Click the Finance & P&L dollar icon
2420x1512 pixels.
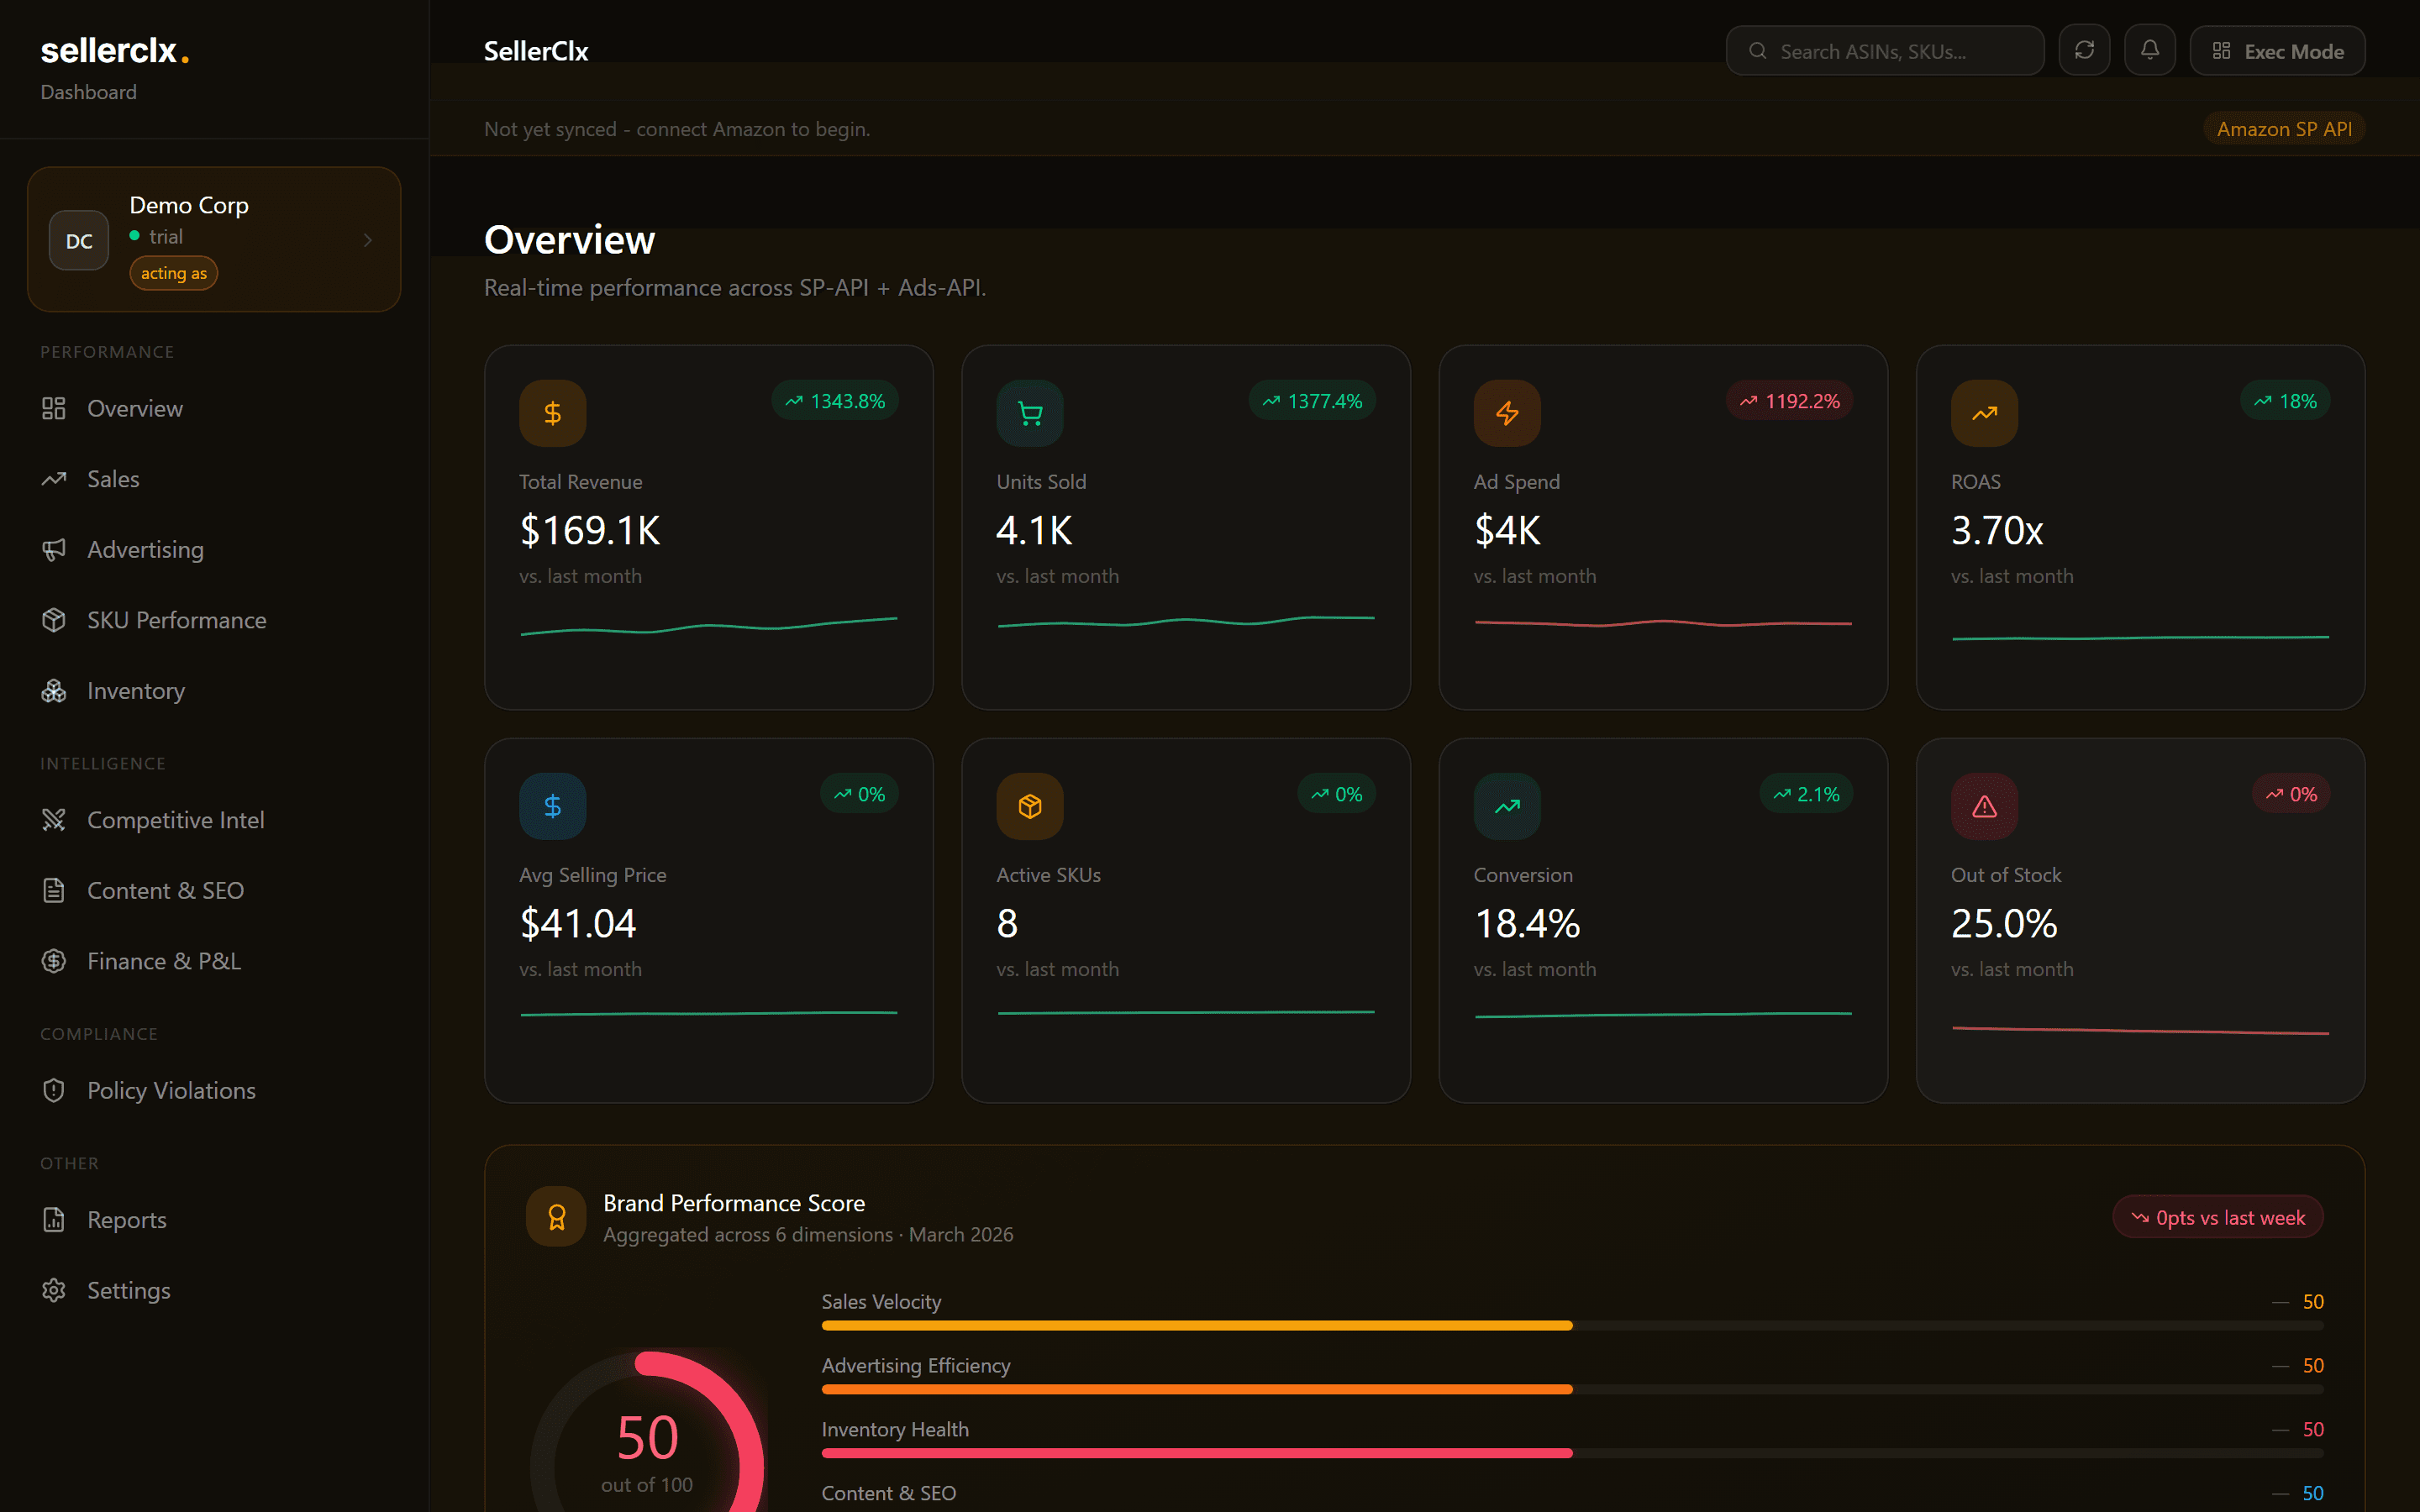54,961
